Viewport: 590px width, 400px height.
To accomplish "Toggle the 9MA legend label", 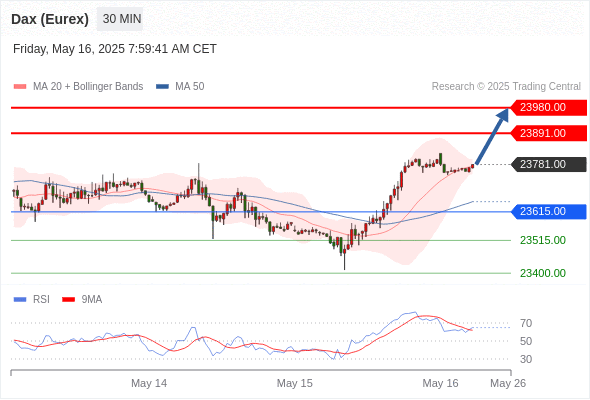I will 92,300.
